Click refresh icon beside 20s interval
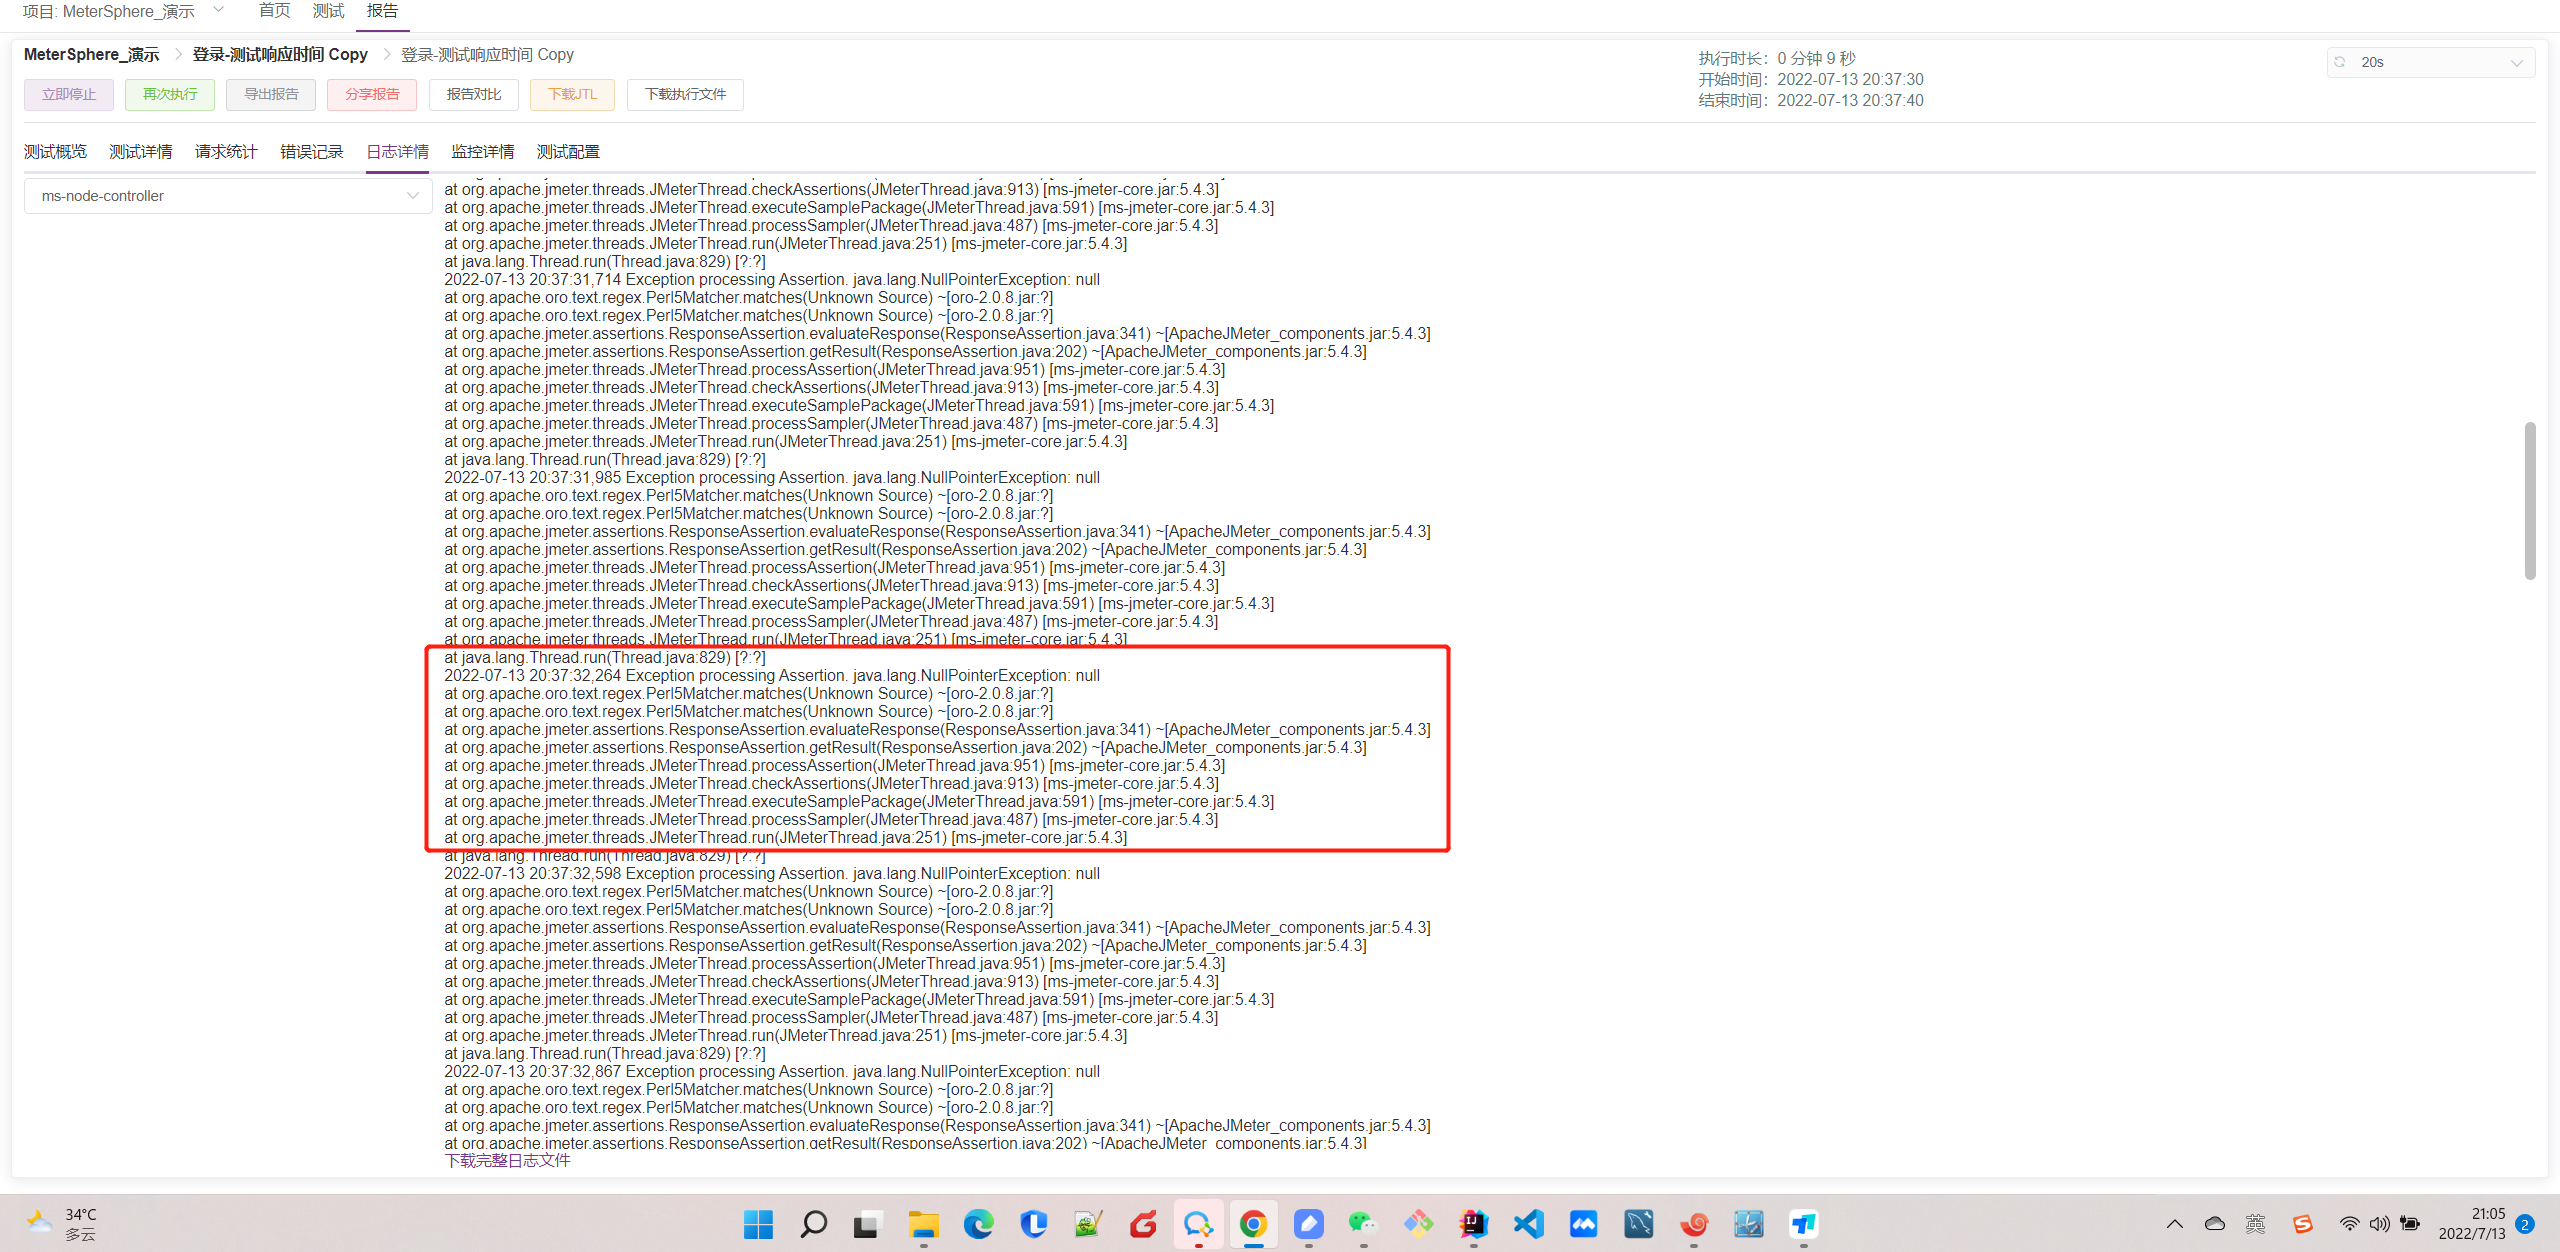 point(2340,62)
